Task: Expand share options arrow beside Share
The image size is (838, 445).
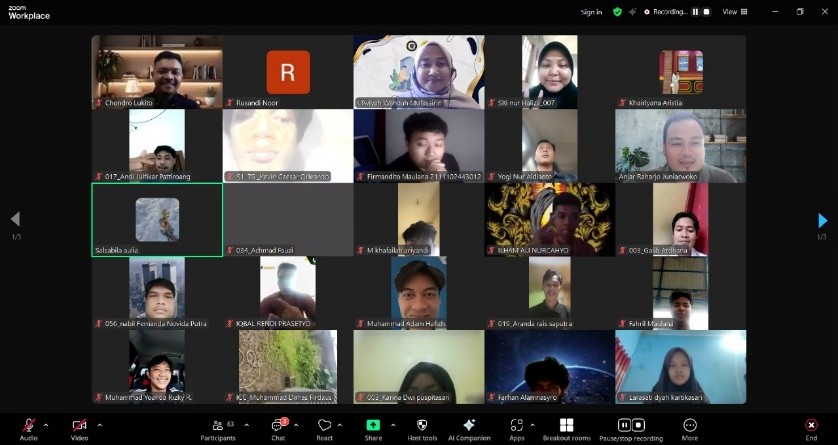Action: click(393, 425)
